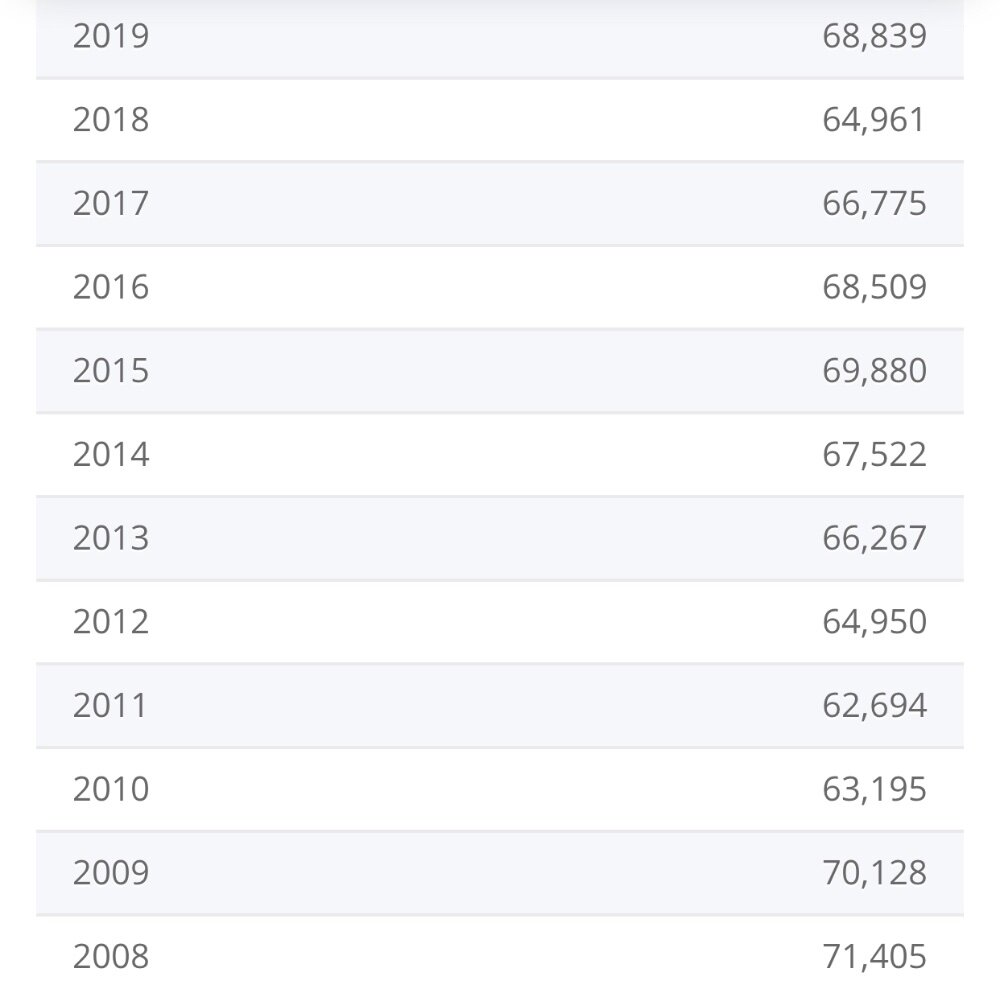This screenshot has width=1000, height=993.
Task: Click the 2017 year label
Action: tap(111, 203)
